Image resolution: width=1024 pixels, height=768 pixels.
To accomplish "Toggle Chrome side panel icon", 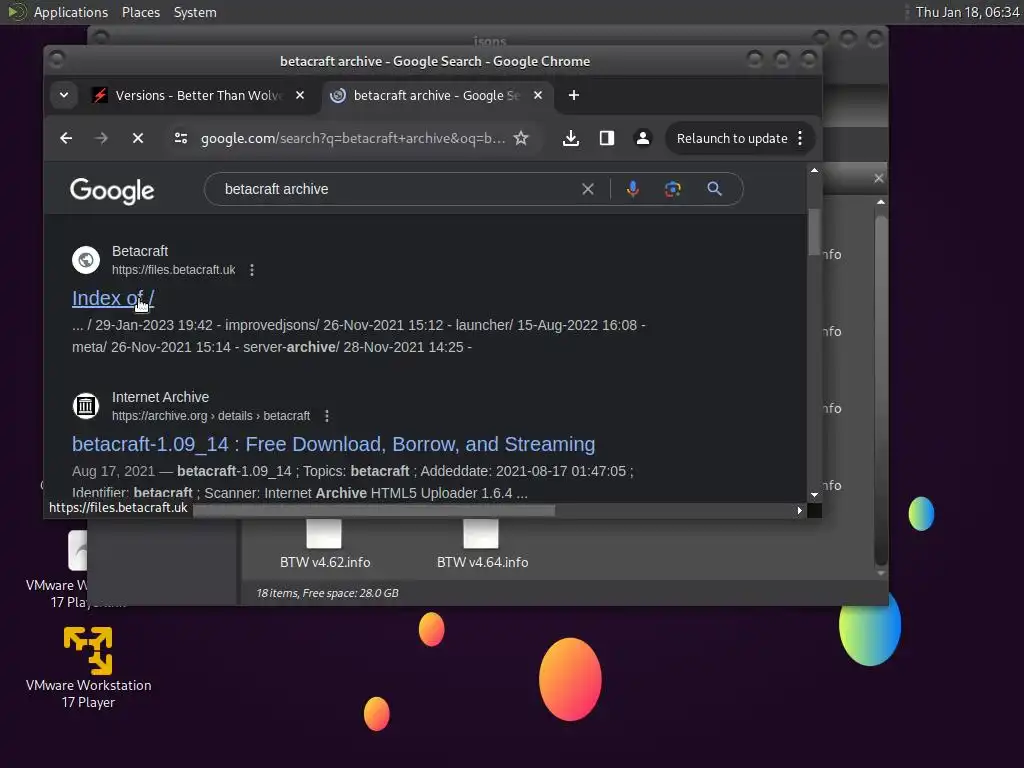I will [607, 138].
